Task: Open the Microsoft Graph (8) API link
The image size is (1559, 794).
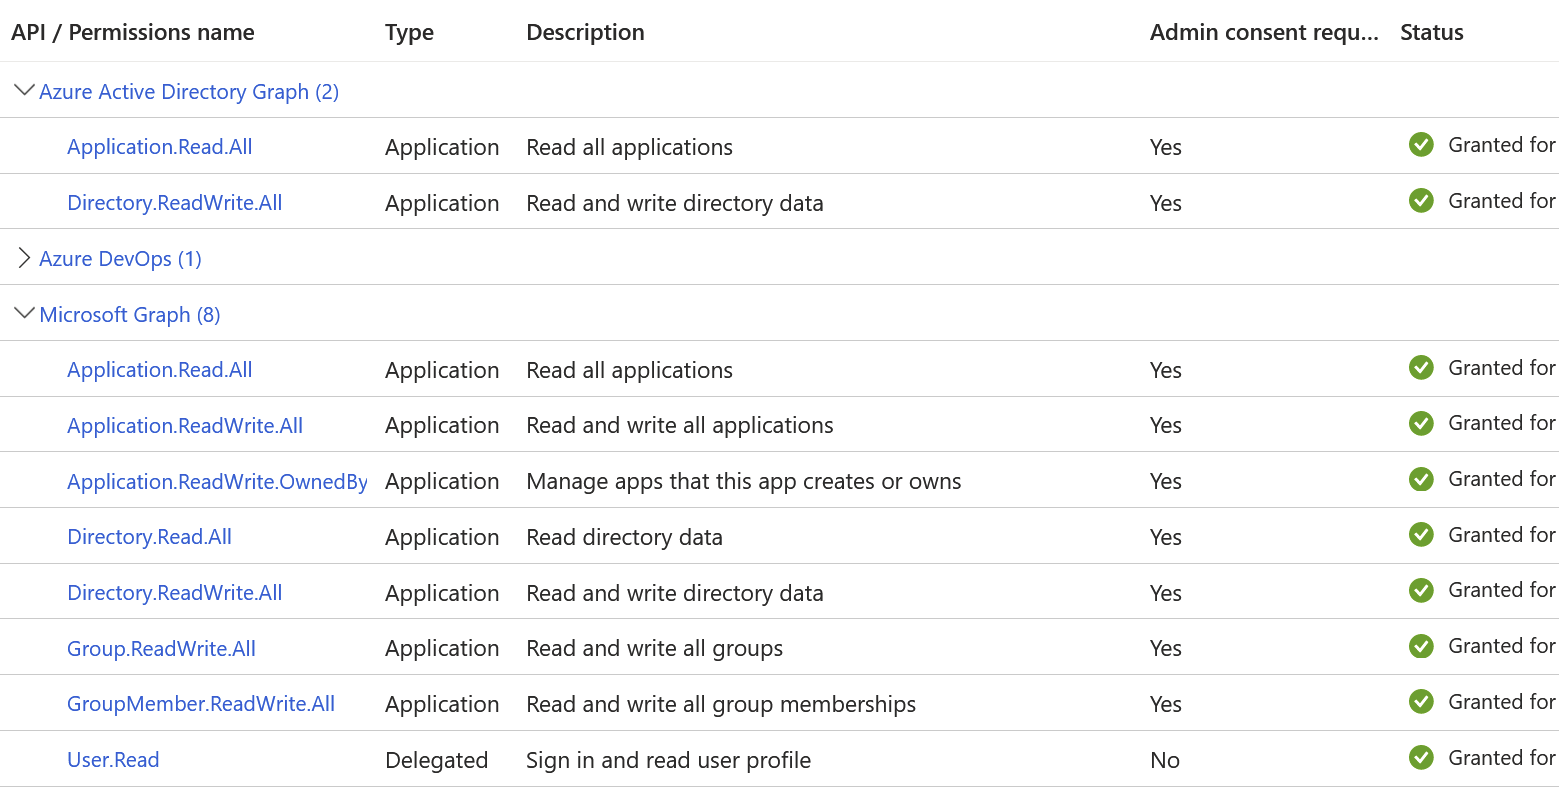Action: point(130,315)
